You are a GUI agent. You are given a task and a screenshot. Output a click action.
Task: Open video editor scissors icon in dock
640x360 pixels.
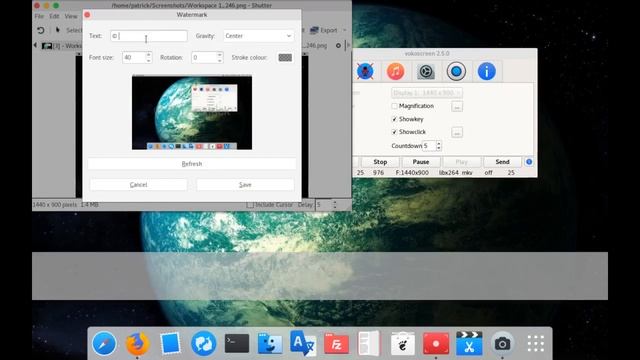tap(469, 344)
